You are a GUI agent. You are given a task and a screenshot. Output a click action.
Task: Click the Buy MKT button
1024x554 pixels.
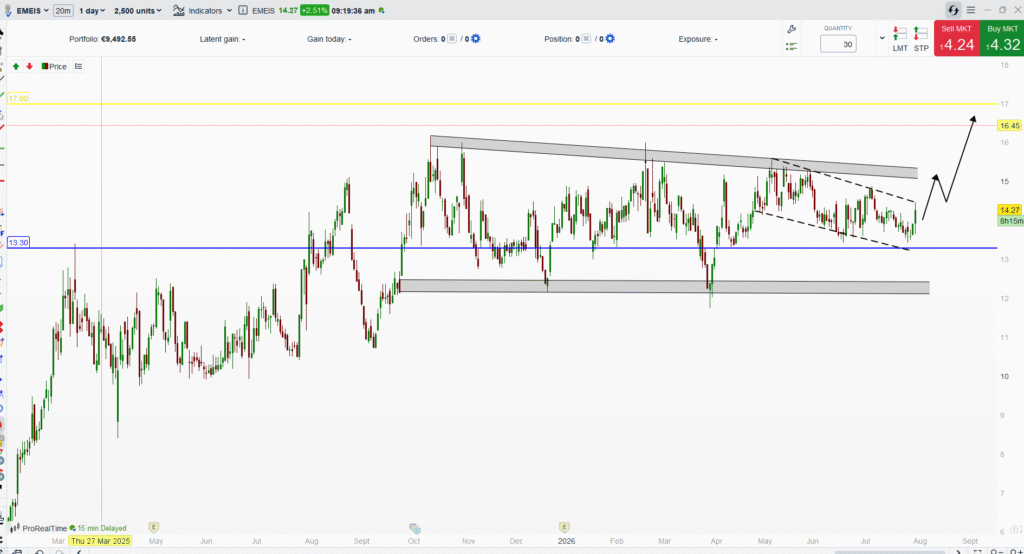click(x=1002, y=39)
